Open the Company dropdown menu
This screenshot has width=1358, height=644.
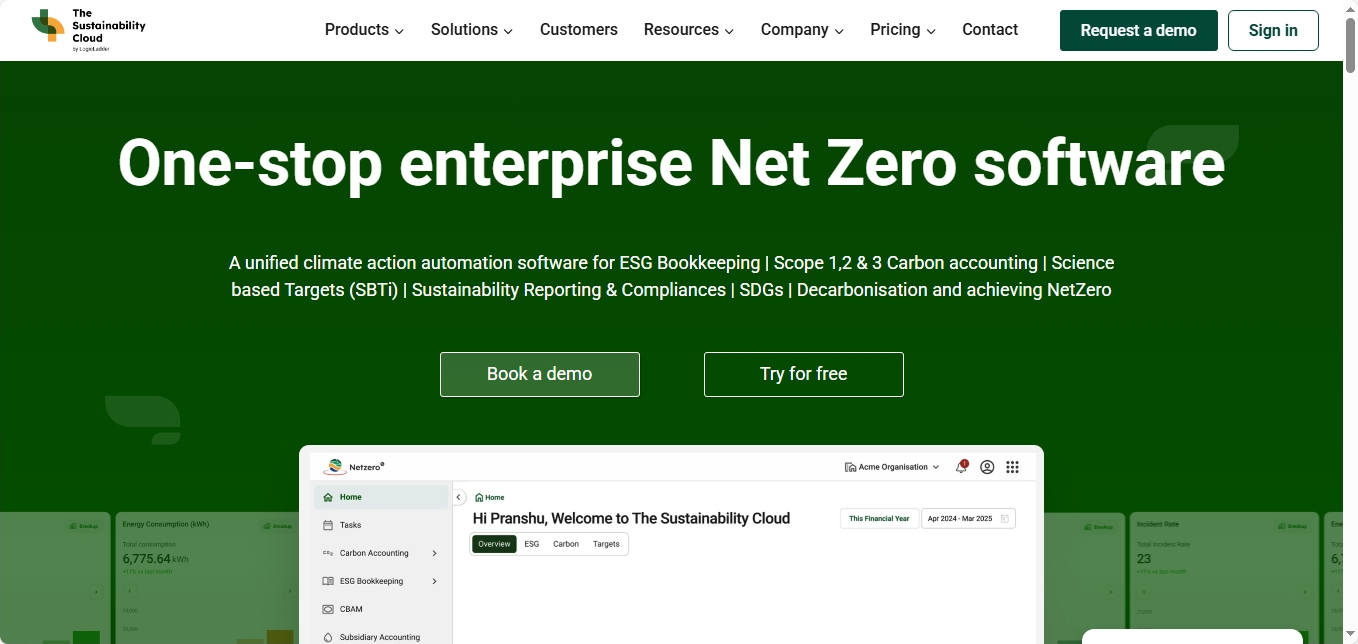(802, 30)
